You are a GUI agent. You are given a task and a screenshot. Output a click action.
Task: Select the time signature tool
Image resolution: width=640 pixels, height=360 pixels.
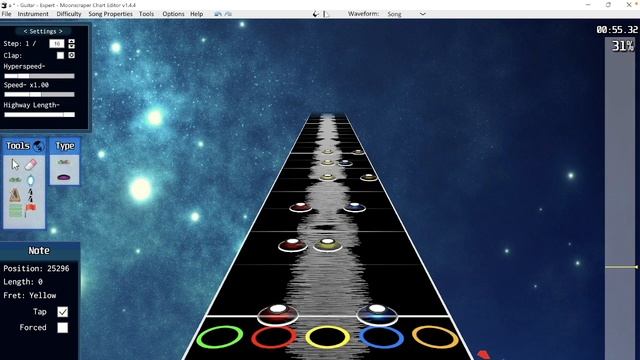[31, 195]
